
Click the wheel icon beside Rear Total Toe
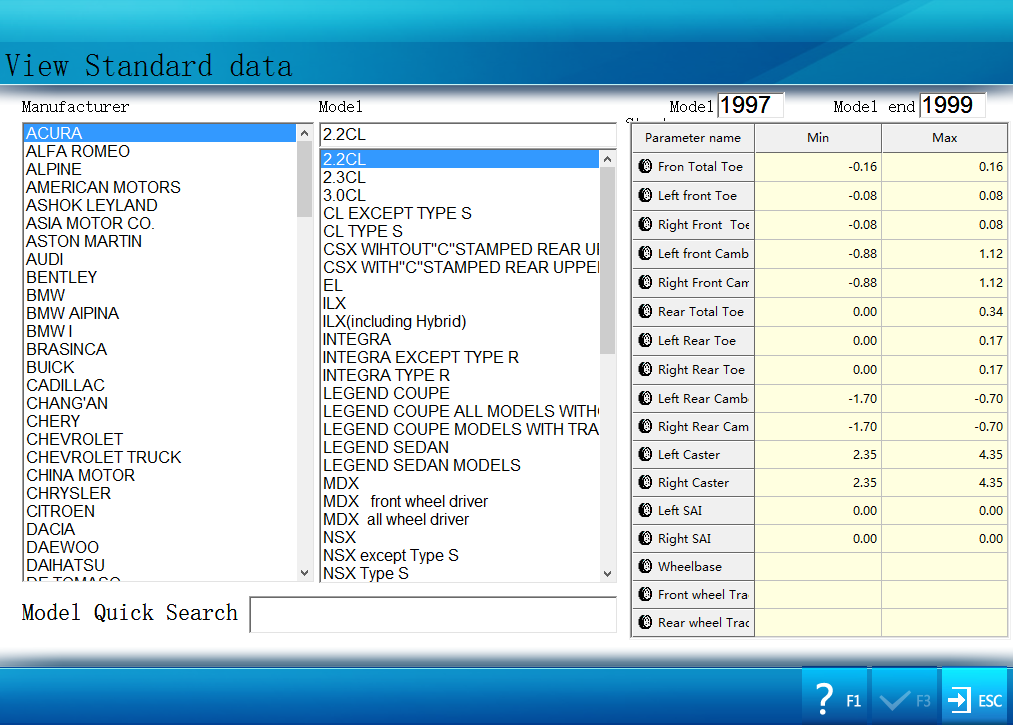pos(645,312)
